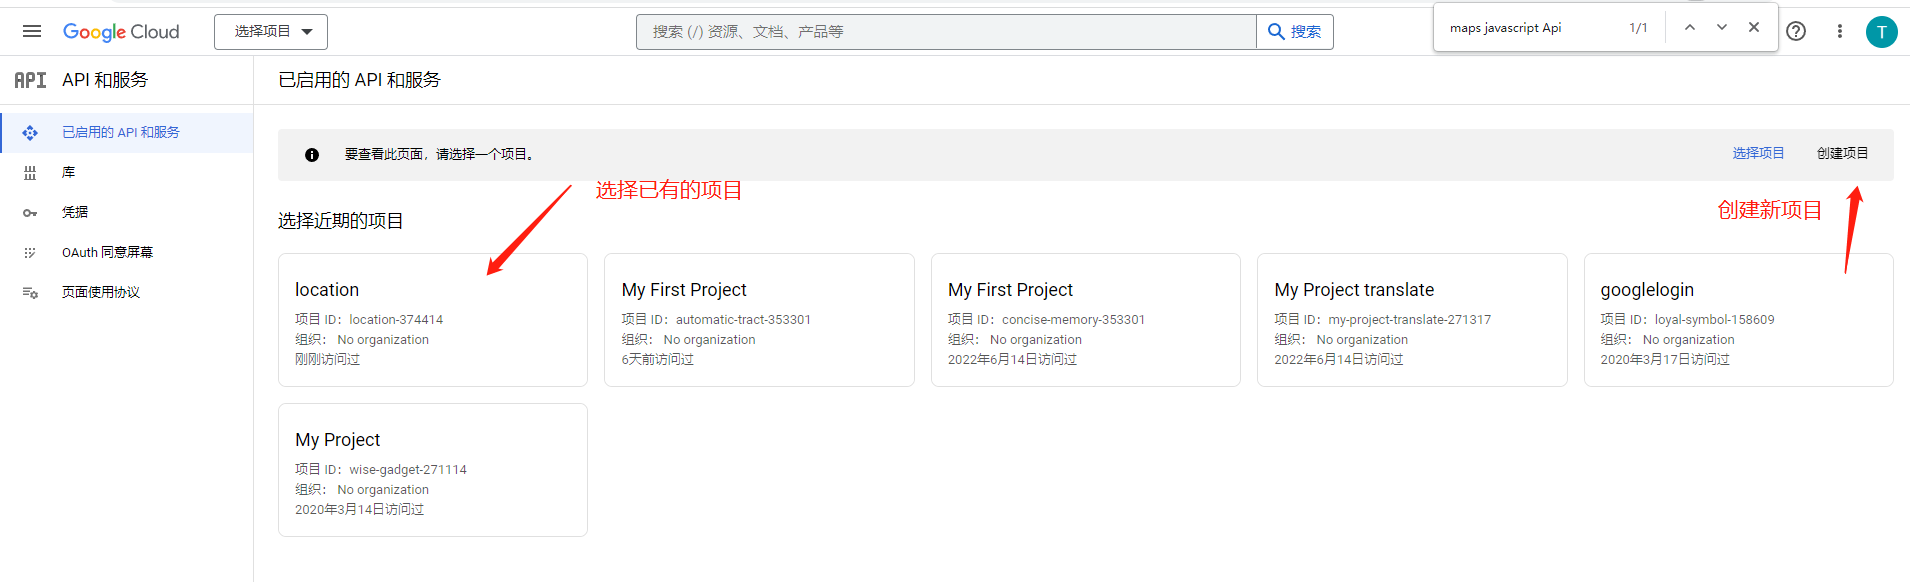This screenshot has width=1910, height=582.
Task: Click the text 6天前访问过
Action: tap(657, 360)
